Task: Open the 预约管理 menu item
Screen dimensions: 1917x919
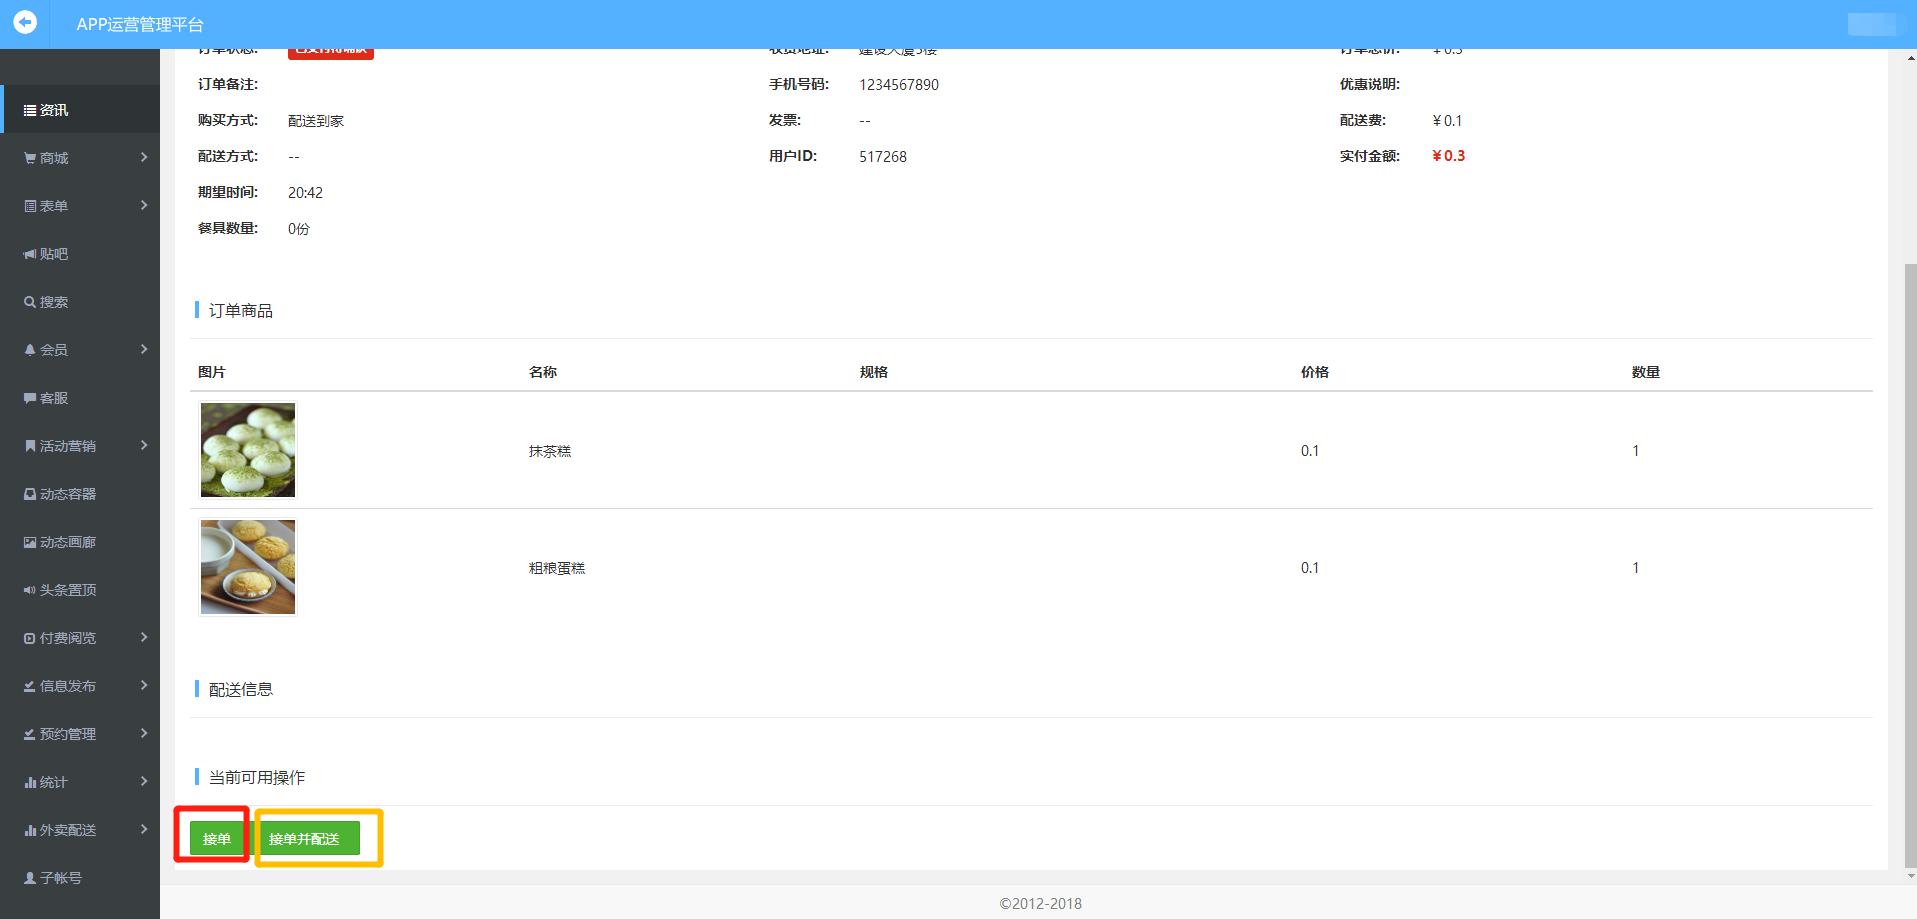Action: point(68,734)
